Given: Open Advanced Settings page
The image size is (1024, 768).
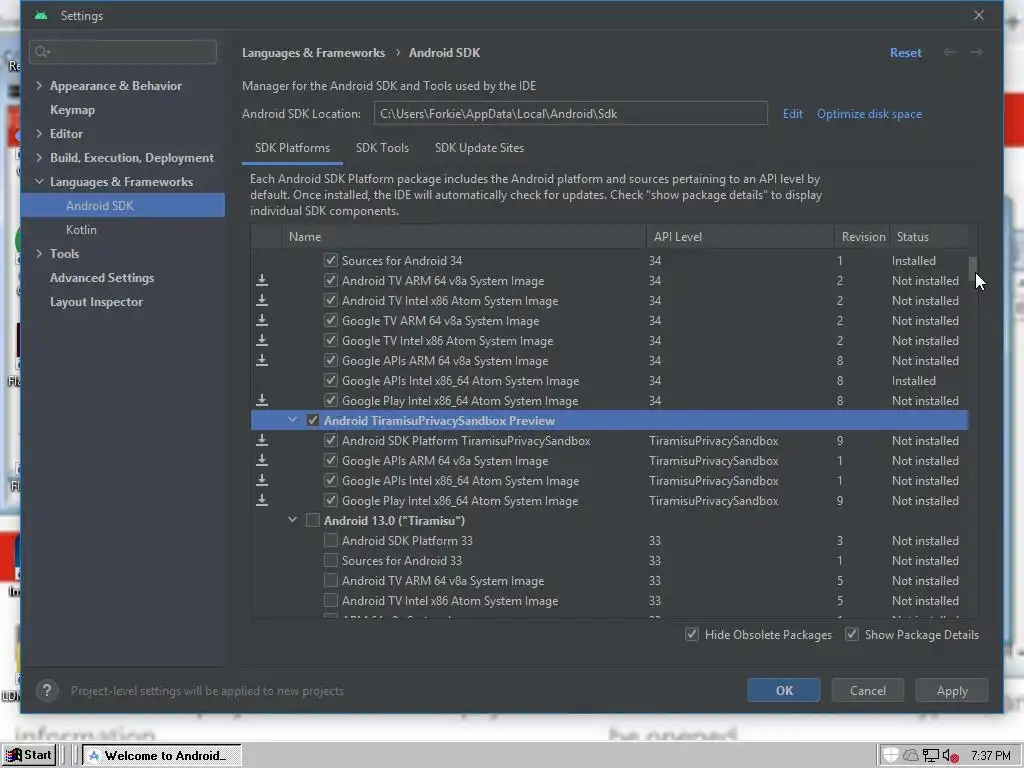Looking at the screenshot, I should coord(102,278).
